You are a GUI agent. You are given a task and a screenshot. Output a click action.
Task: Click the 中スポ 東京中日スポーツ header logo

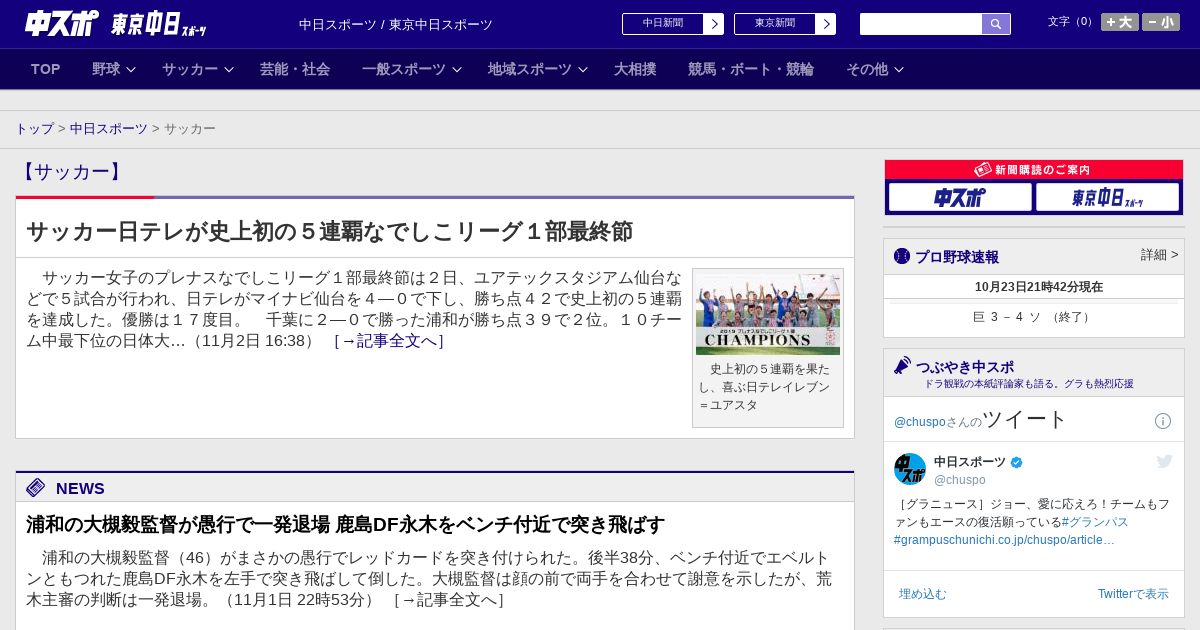click(x=116, y=23)
